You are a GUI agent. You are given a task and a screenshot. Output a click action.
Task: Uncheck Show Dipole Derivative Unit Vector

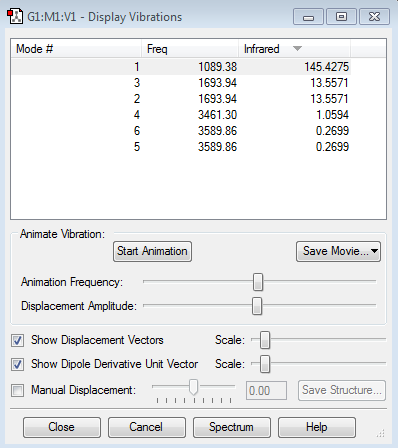pos(17,364)
